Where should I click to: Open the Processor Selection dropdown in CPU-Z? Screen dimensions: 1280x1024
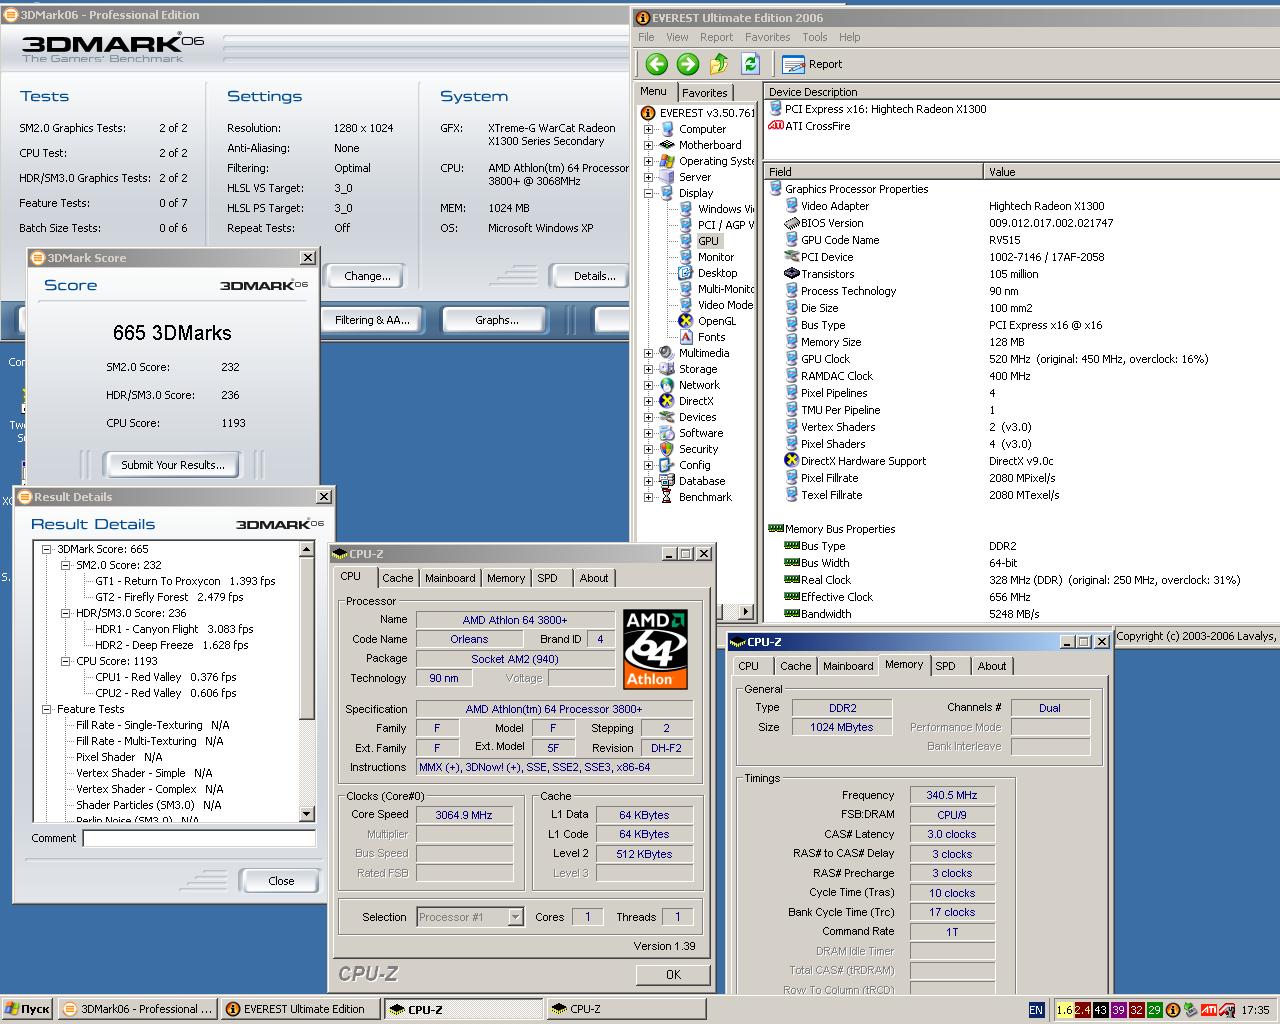(x=515, y=917)
